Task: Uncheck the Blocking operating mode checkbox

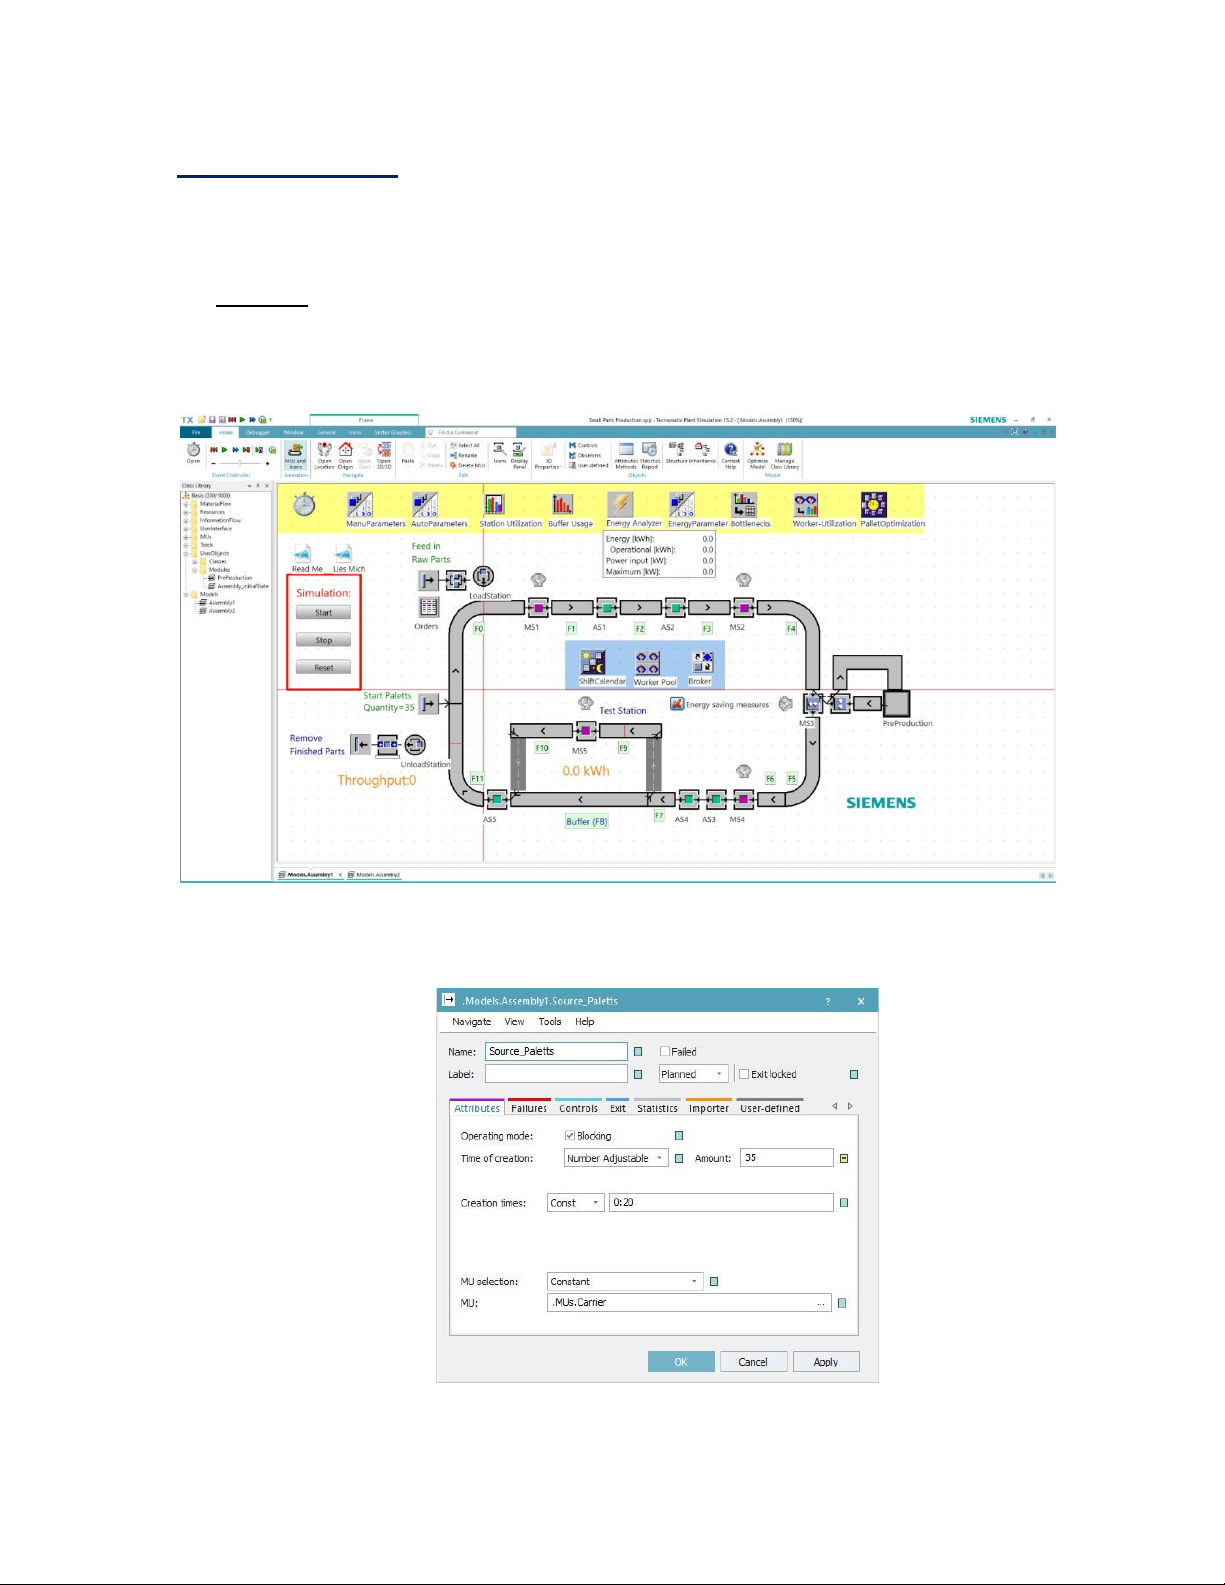Action: [x=570, y=1136]
